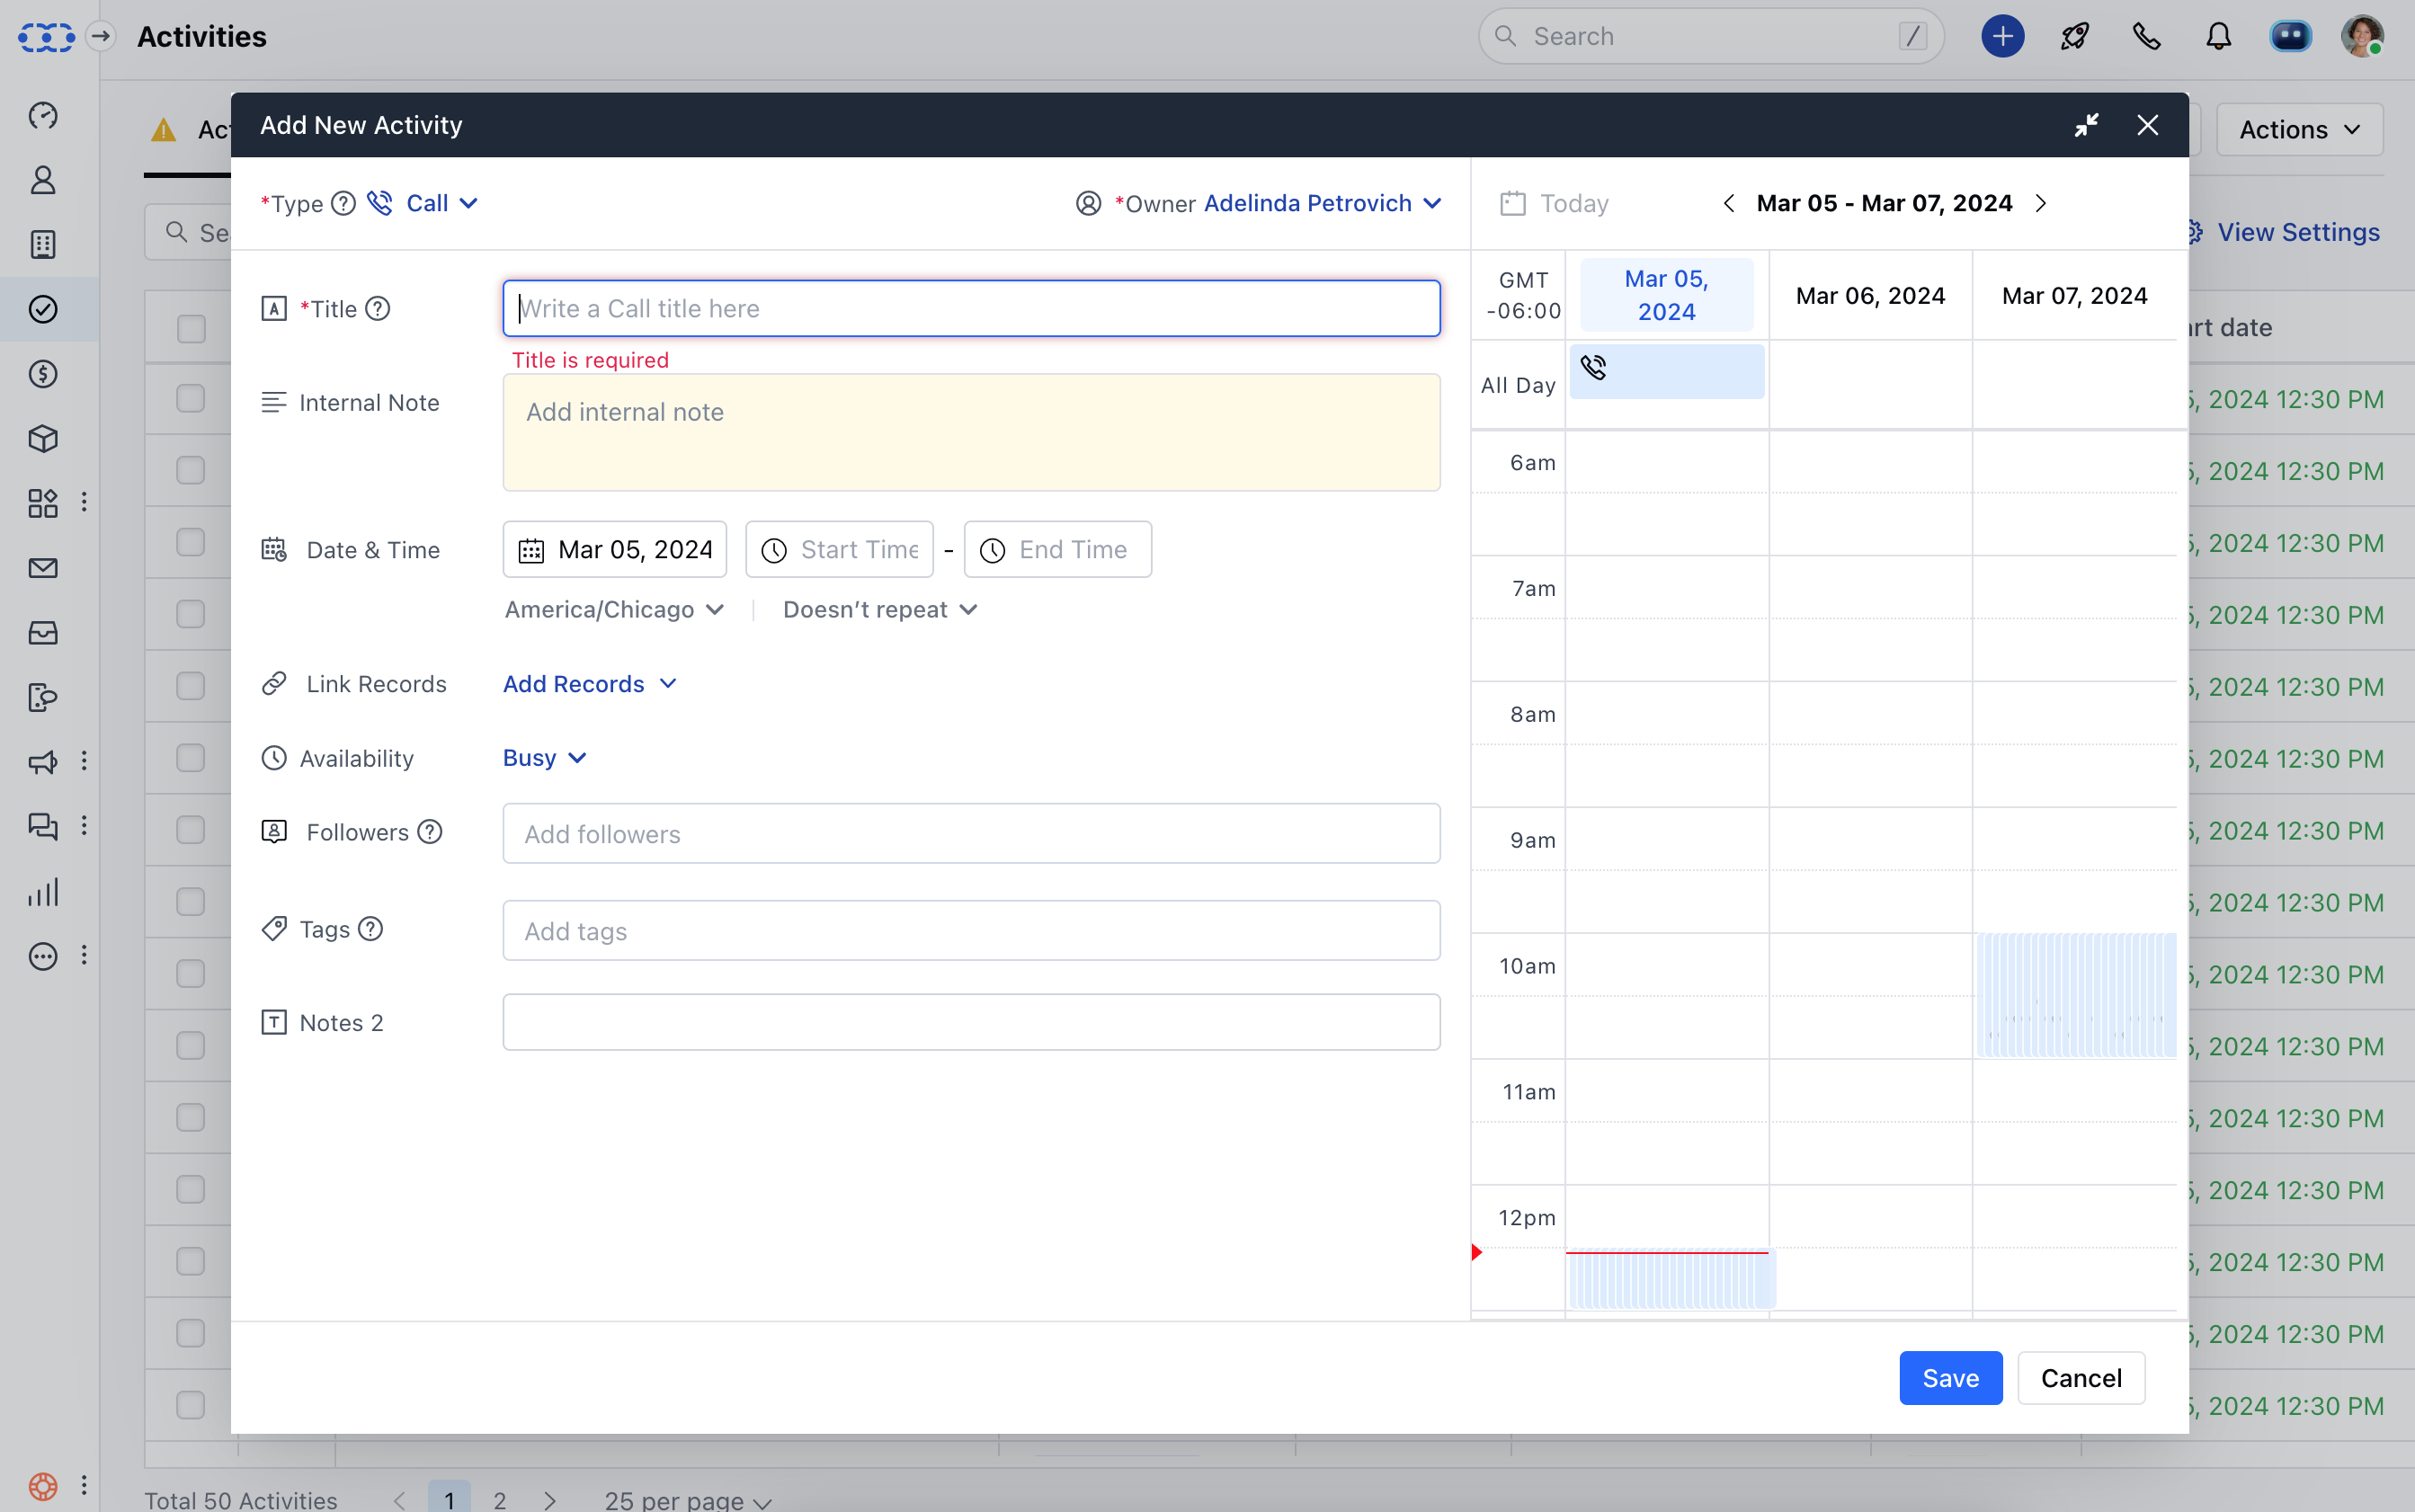Viewport: 2415px width, 1512px height.
Task: Open the Campaigns megaphone icon in sidebar
Action: (42, 763)
